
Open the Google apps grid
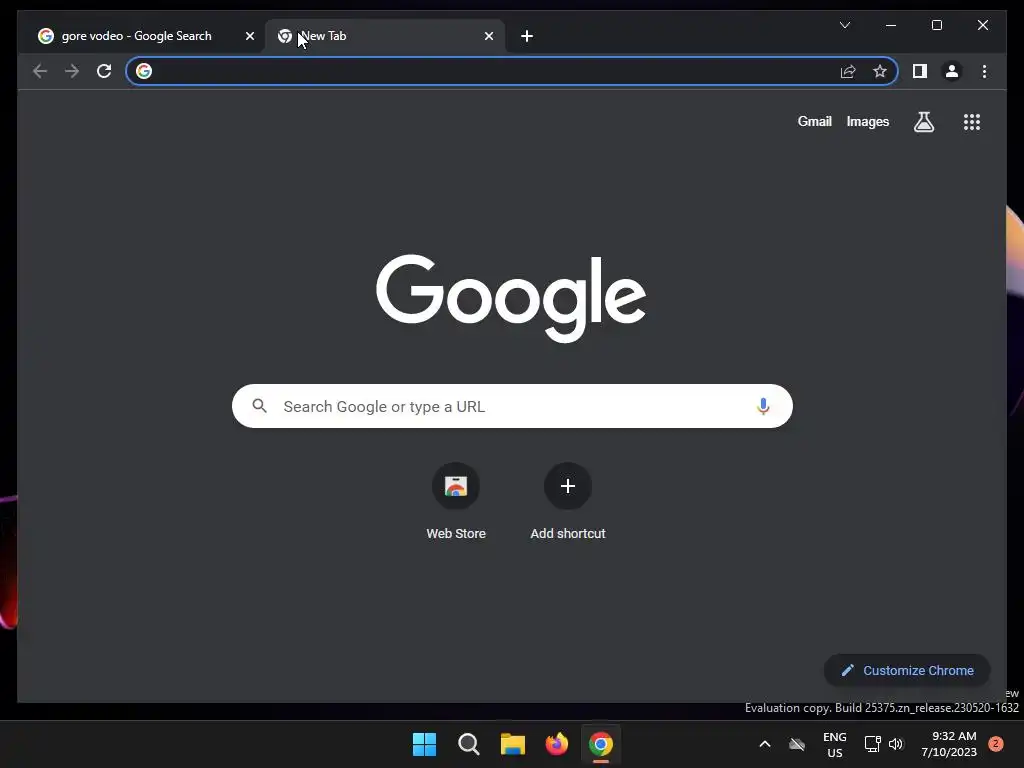pos(972,121)
